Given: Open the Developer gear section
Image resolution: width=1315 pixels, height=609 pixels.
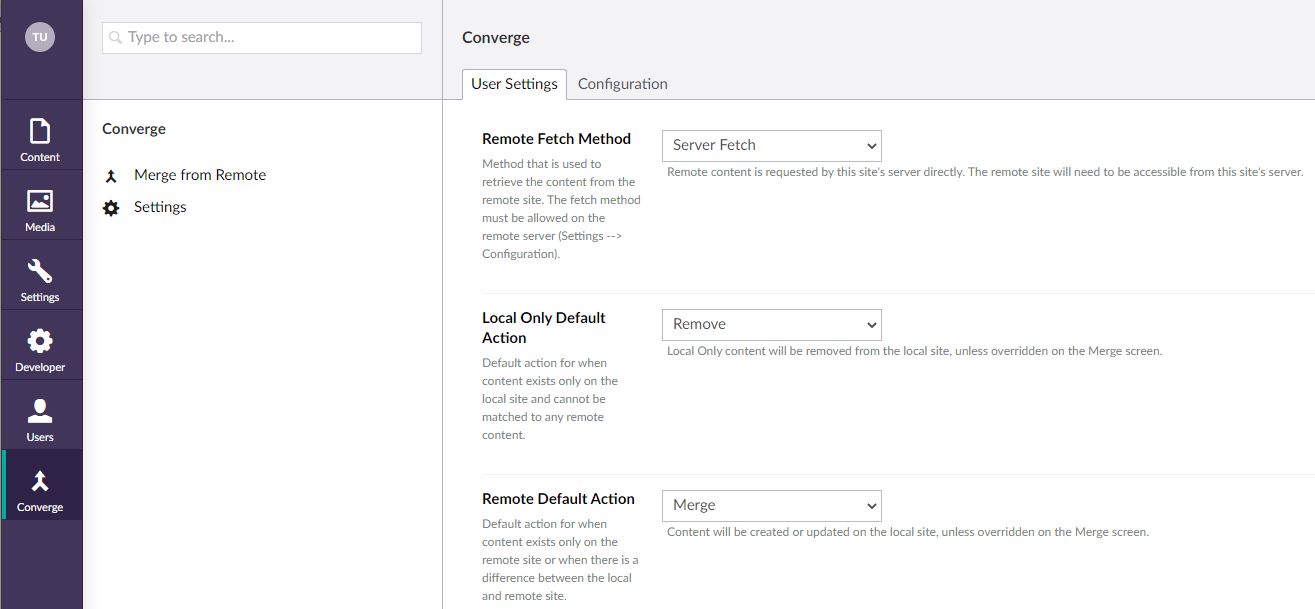Looking at the screenshot, I should point(40,341).
